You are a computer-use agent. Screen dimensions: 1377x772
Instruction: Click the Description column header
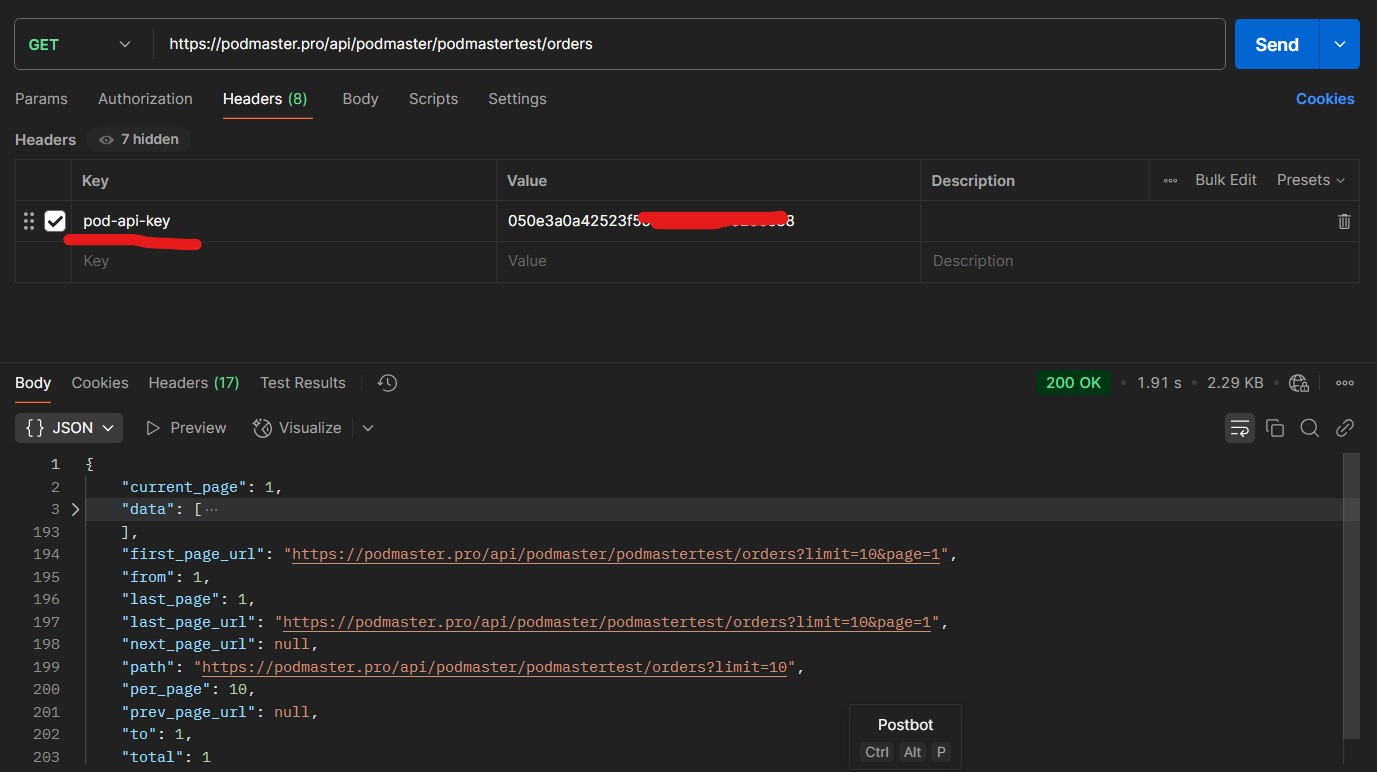pos(973,181)
